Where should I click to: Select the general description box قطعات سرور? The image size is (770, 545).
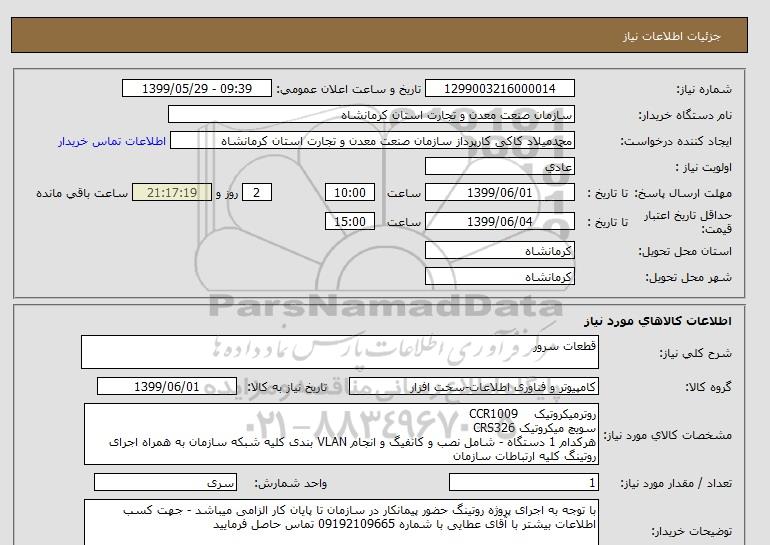340,352
